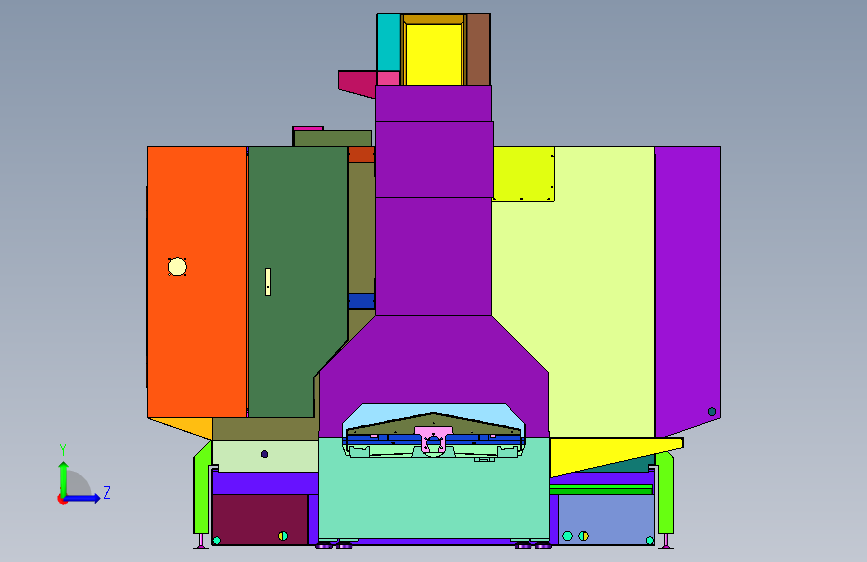Image resolution: width=867 pixels, height=562 pixels.
Task: Pick the cream handle on the green door
Action: pyautogui.click(x=268, y=282)
